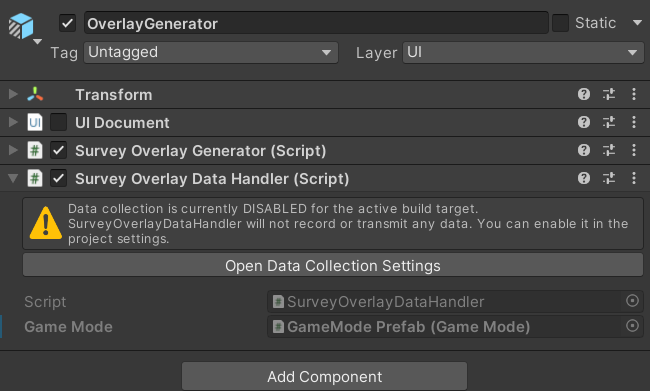Click the Survey Overlay Generator script icon
The width and height of the screenshot is (650, 391).
35,150
